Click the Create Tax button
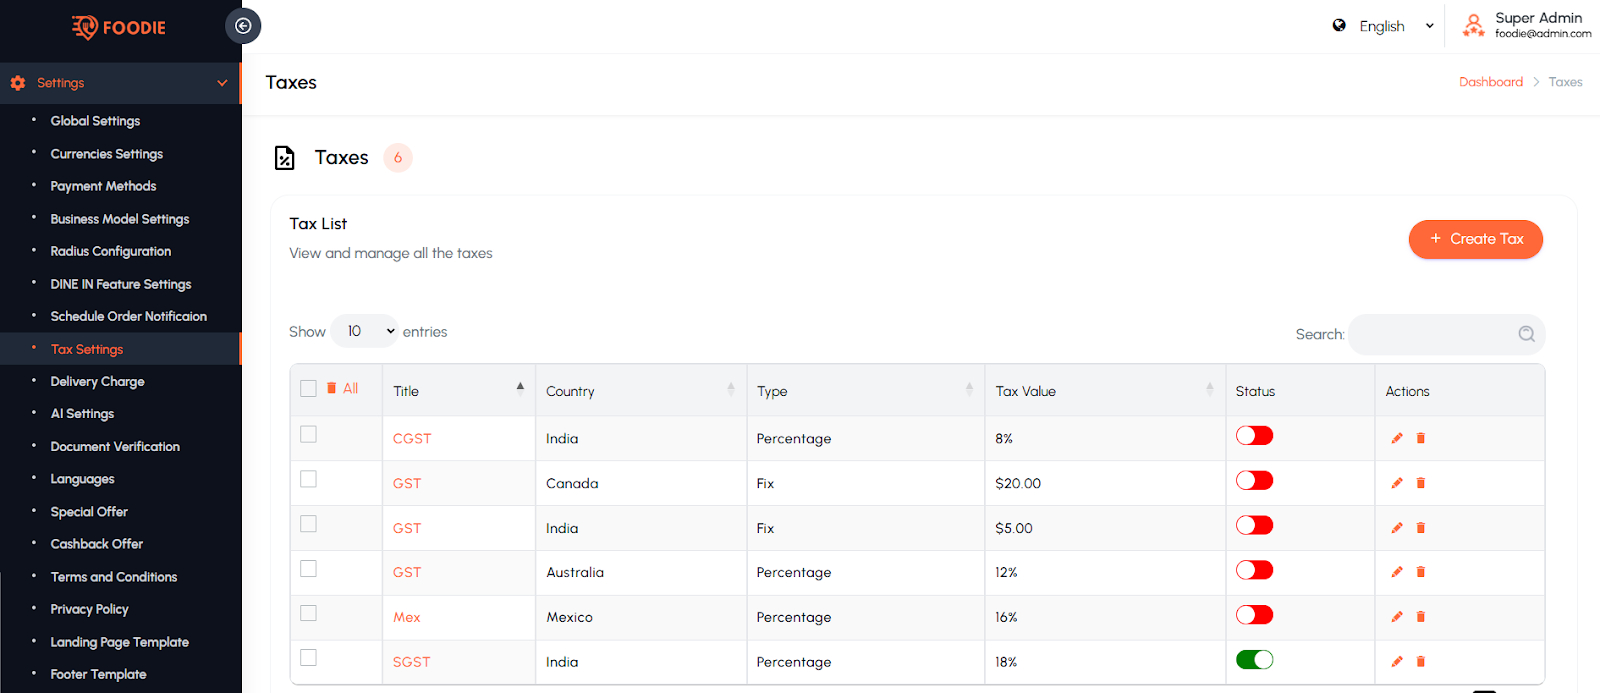The width and height of the screenshot is (1600, 693). click(x=1475, y=239)
